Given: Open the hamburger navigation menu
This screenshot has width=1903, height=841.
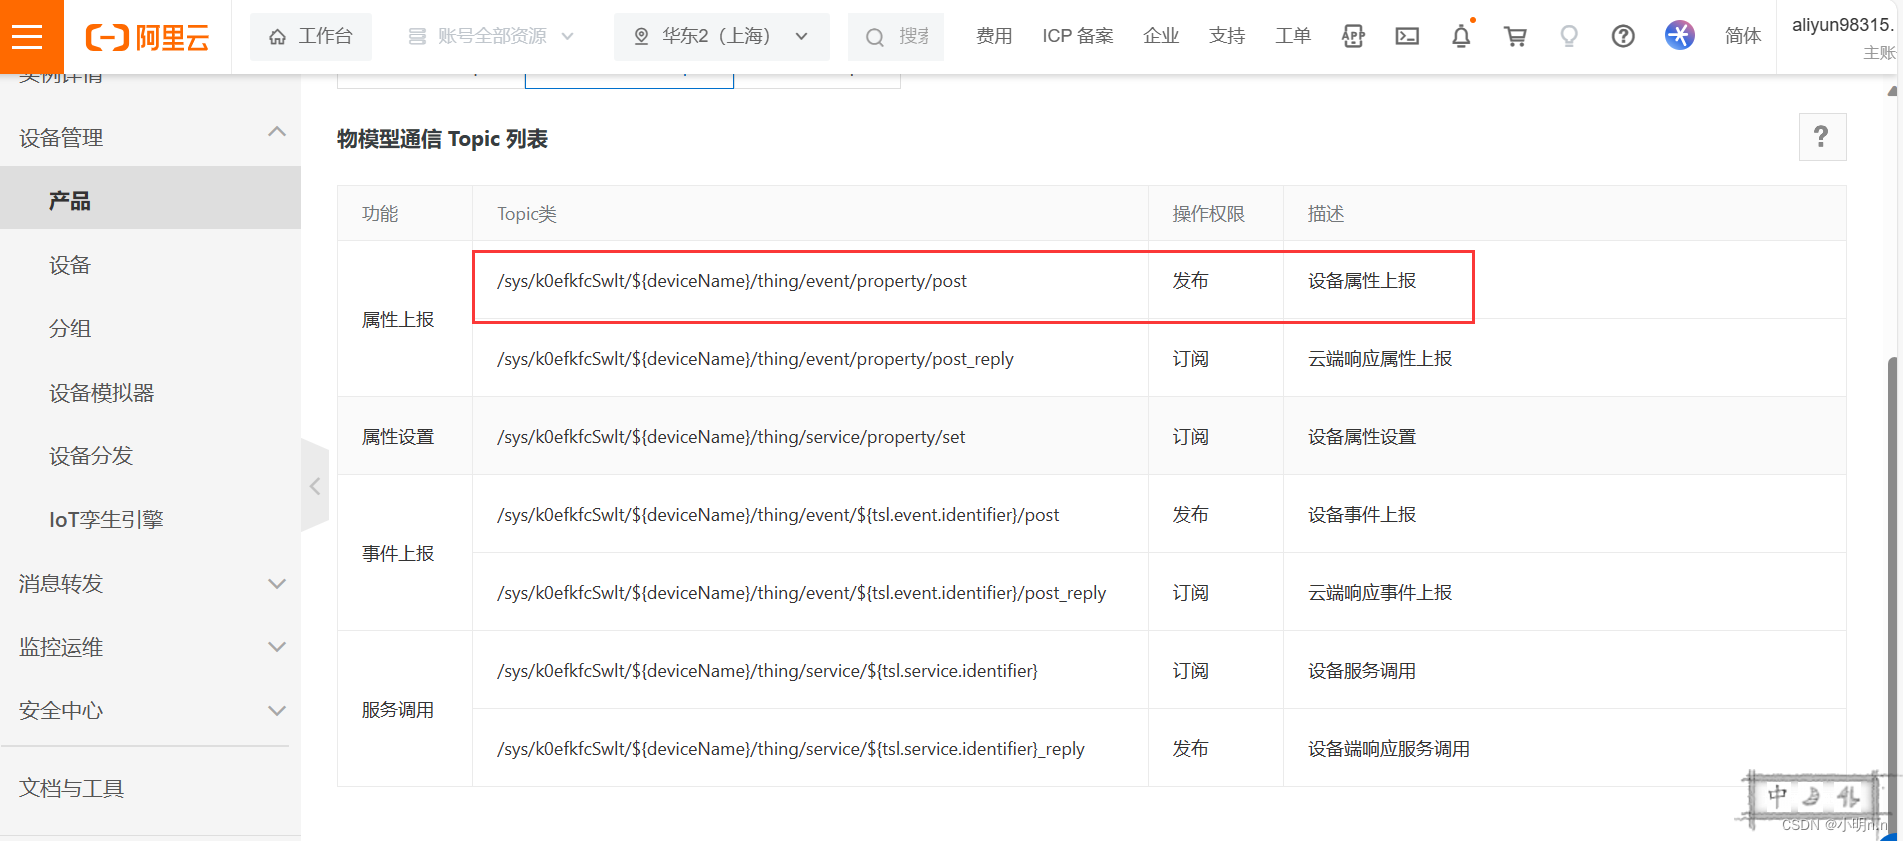Looking at the screenshot, I should [27, 37].
